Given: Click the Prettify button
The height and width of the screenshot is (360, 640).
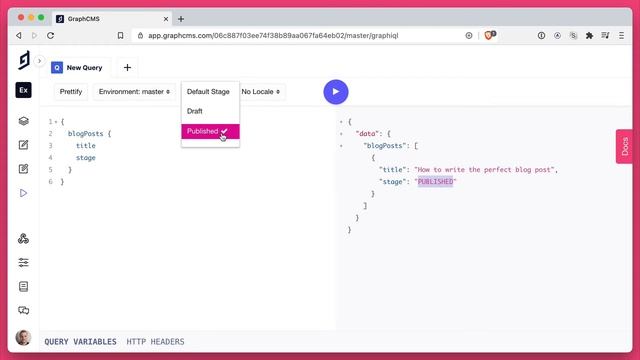Looking at the screenshot, I should 71,92.
